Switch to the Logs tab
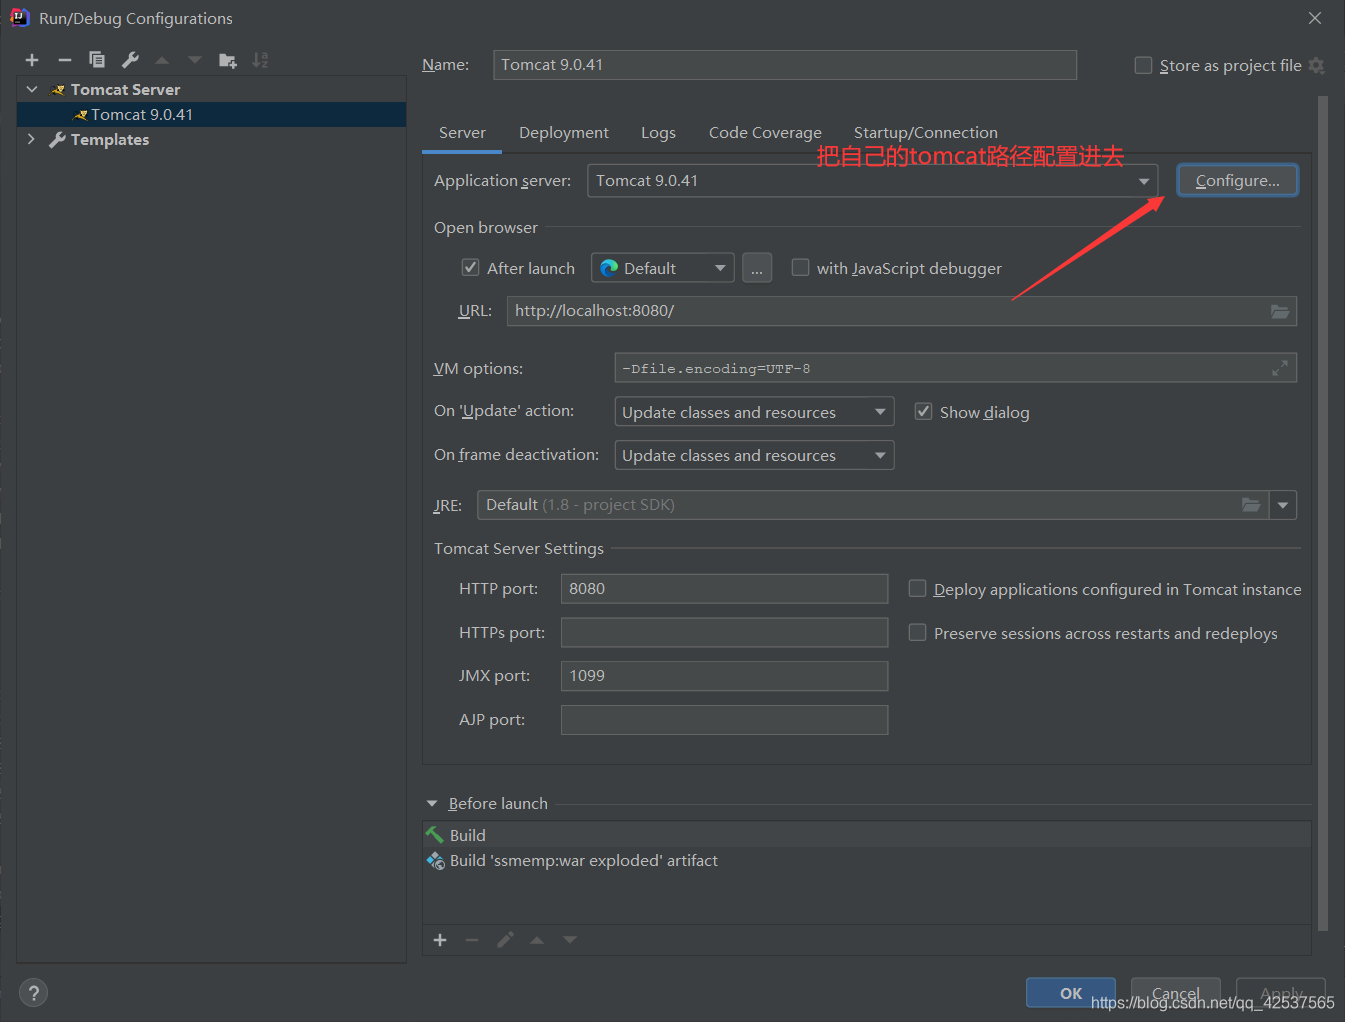 click(658, 133)
